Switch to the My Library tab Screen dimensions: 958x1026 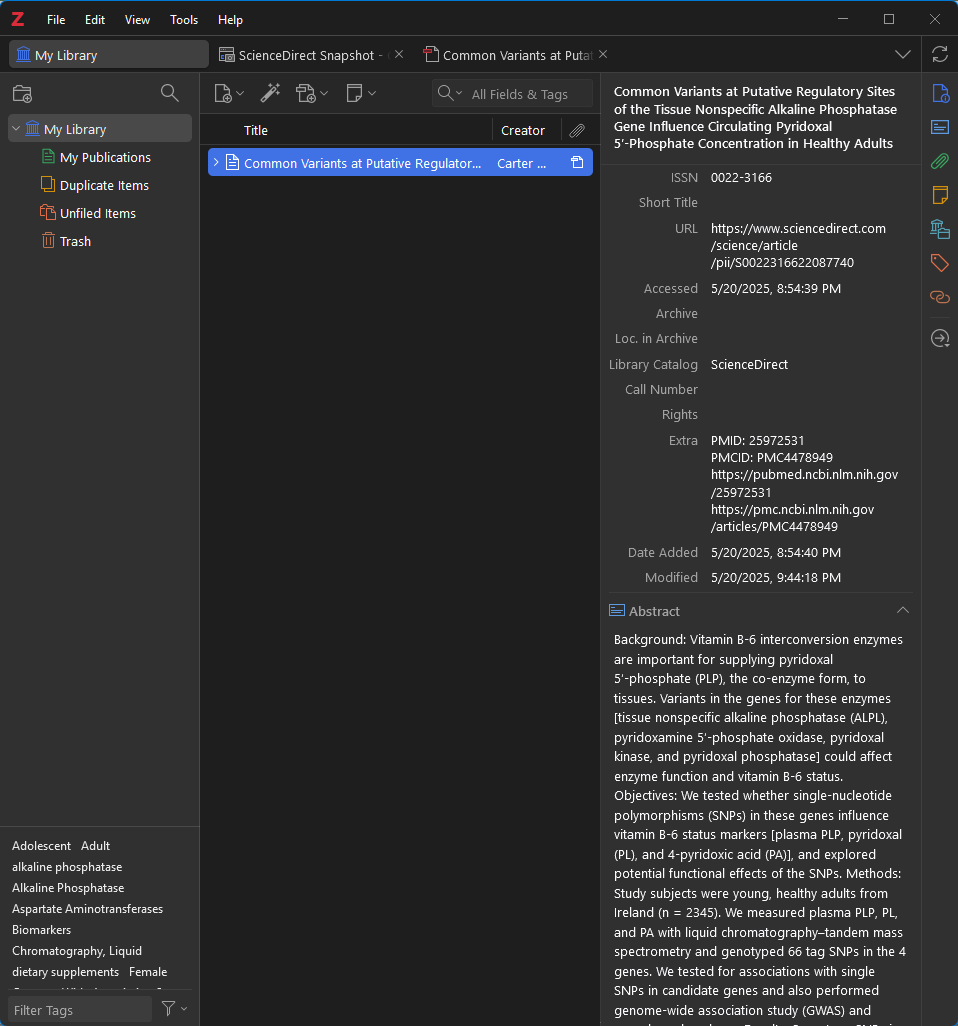tap(109, 55)
